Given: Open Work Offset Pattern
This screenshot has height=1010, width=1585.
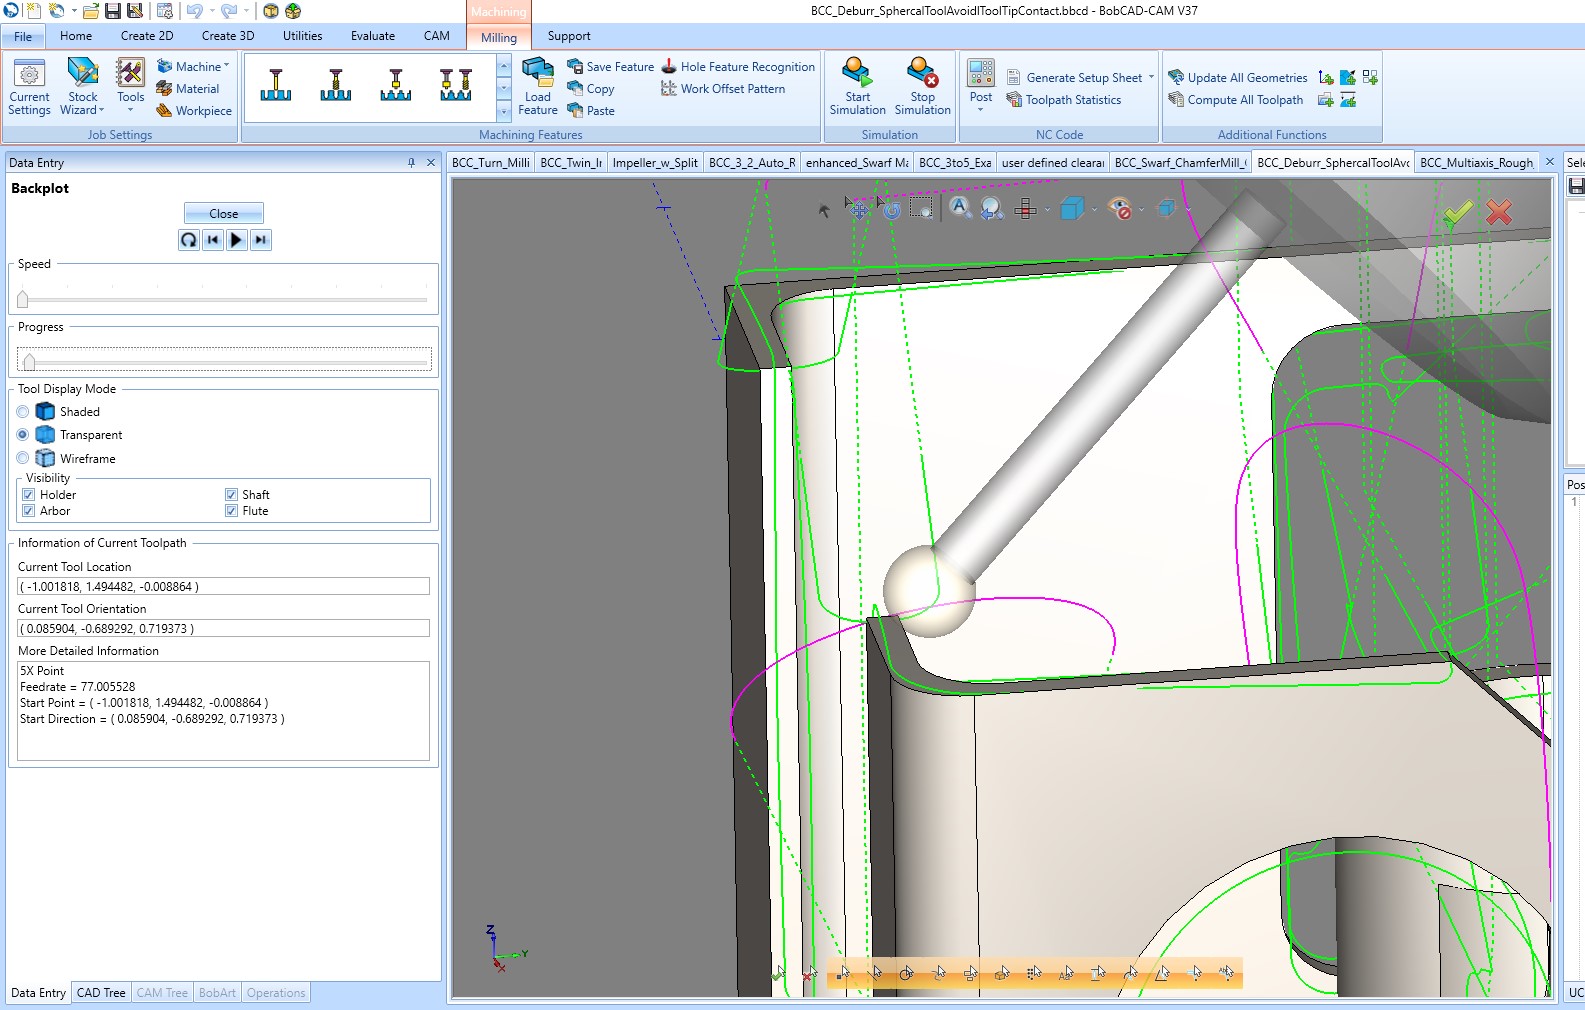Looking at the screenshot, I should point(723,89).
